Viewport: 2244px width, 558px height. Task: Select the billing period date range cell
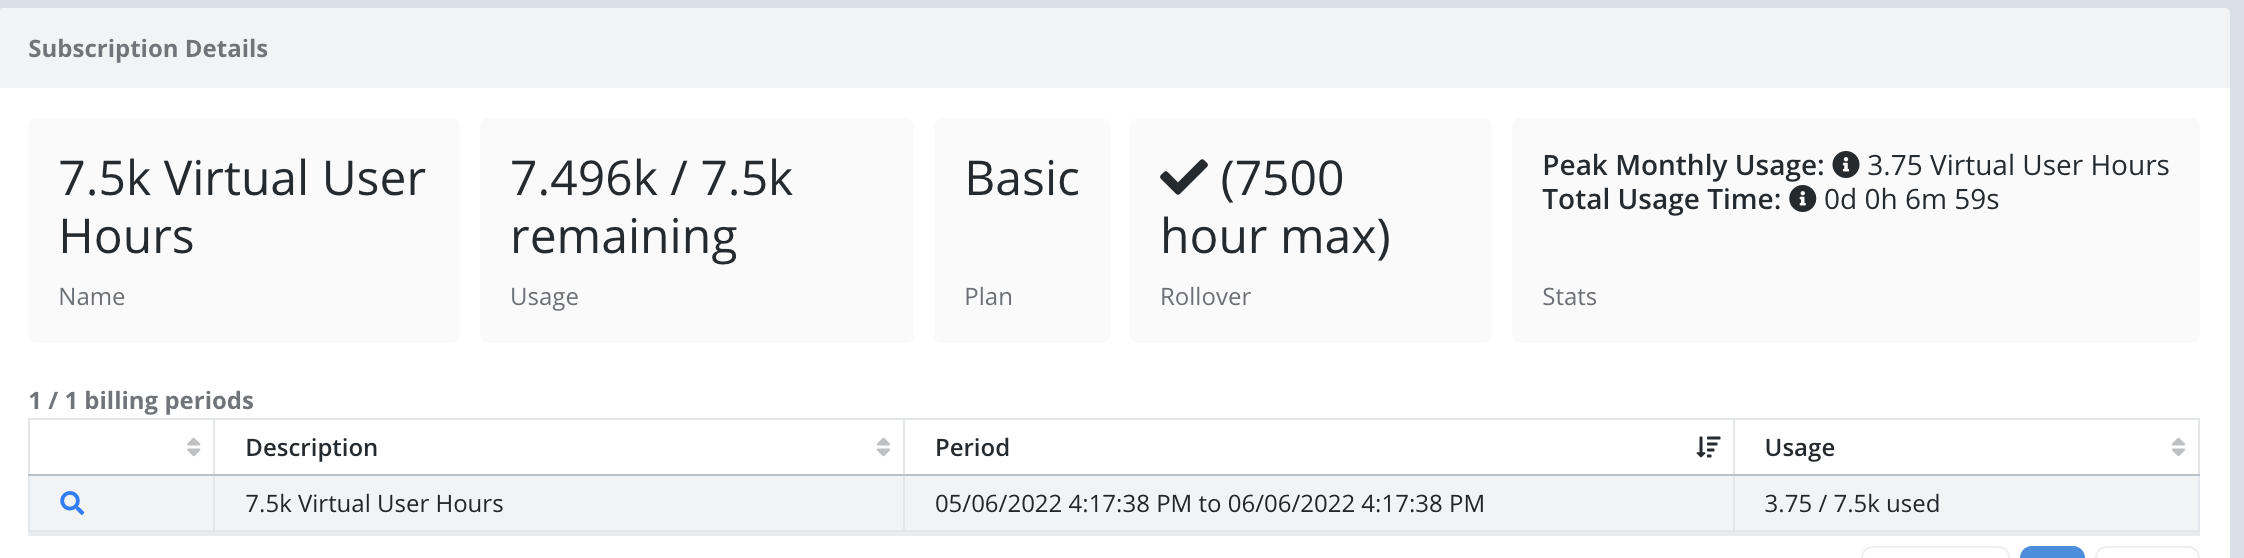point(1319,503)
